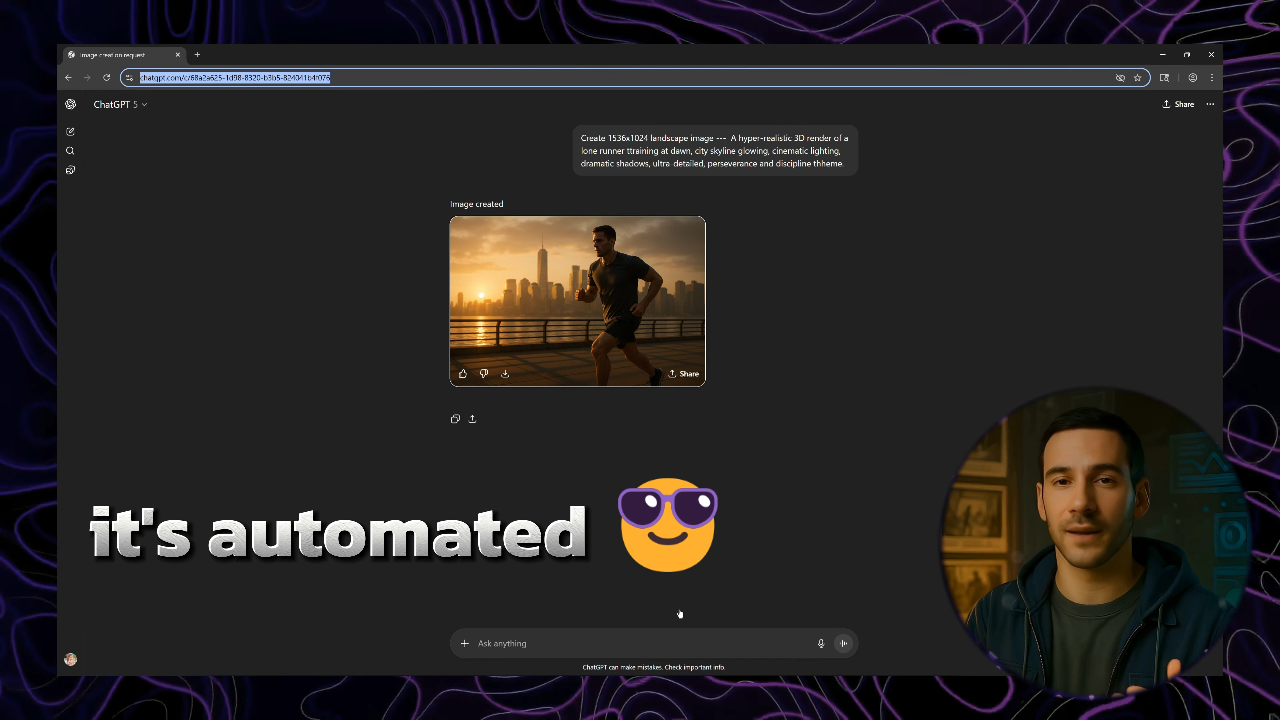
Task: Reload the page with refresh icon
Action: pyautogui.click(x=106, y=77)
